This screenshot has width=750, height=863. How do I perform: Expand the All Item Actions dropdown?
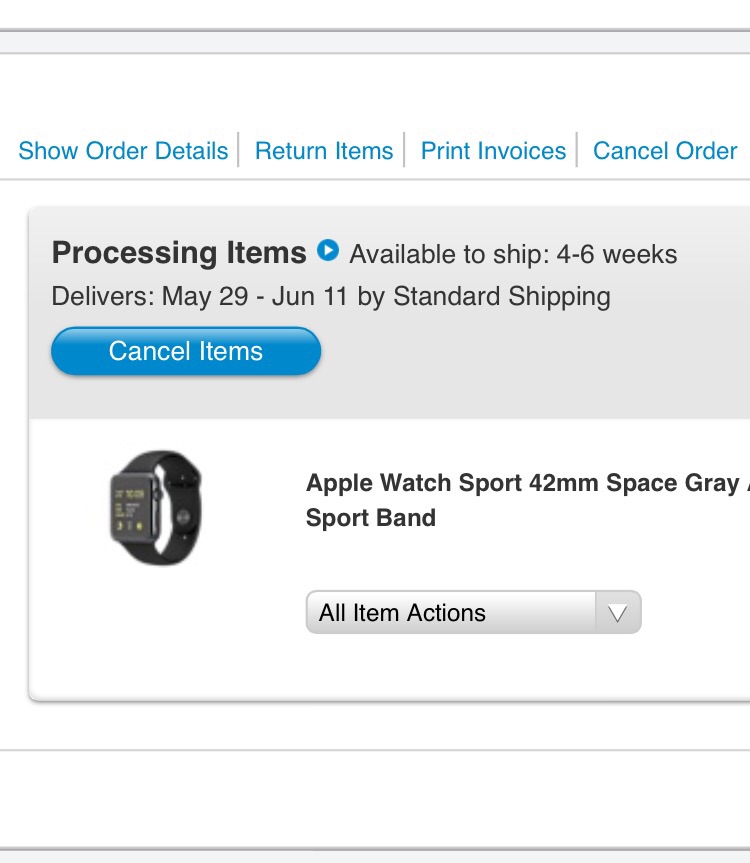473,612
